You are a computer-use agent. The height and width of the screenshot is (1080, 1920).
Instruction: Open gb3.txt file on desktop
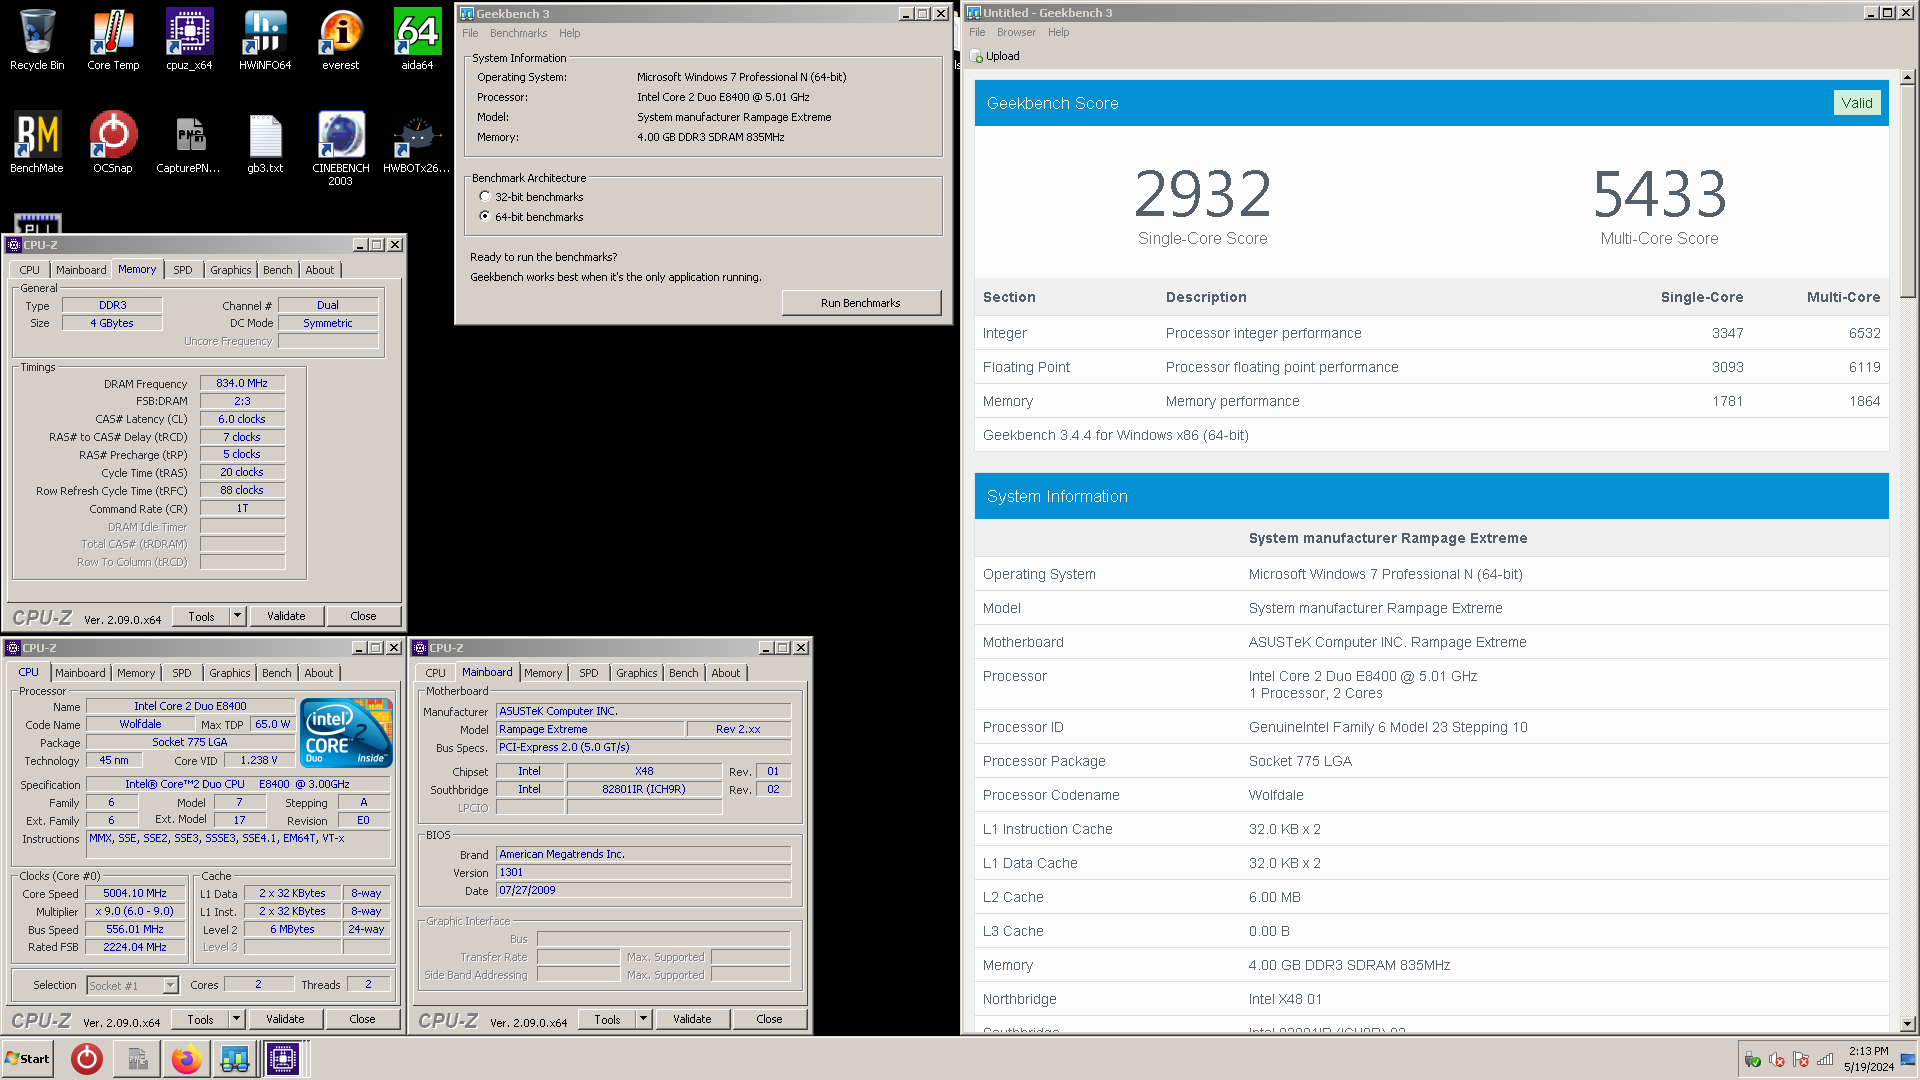click(x=265, y=142)
